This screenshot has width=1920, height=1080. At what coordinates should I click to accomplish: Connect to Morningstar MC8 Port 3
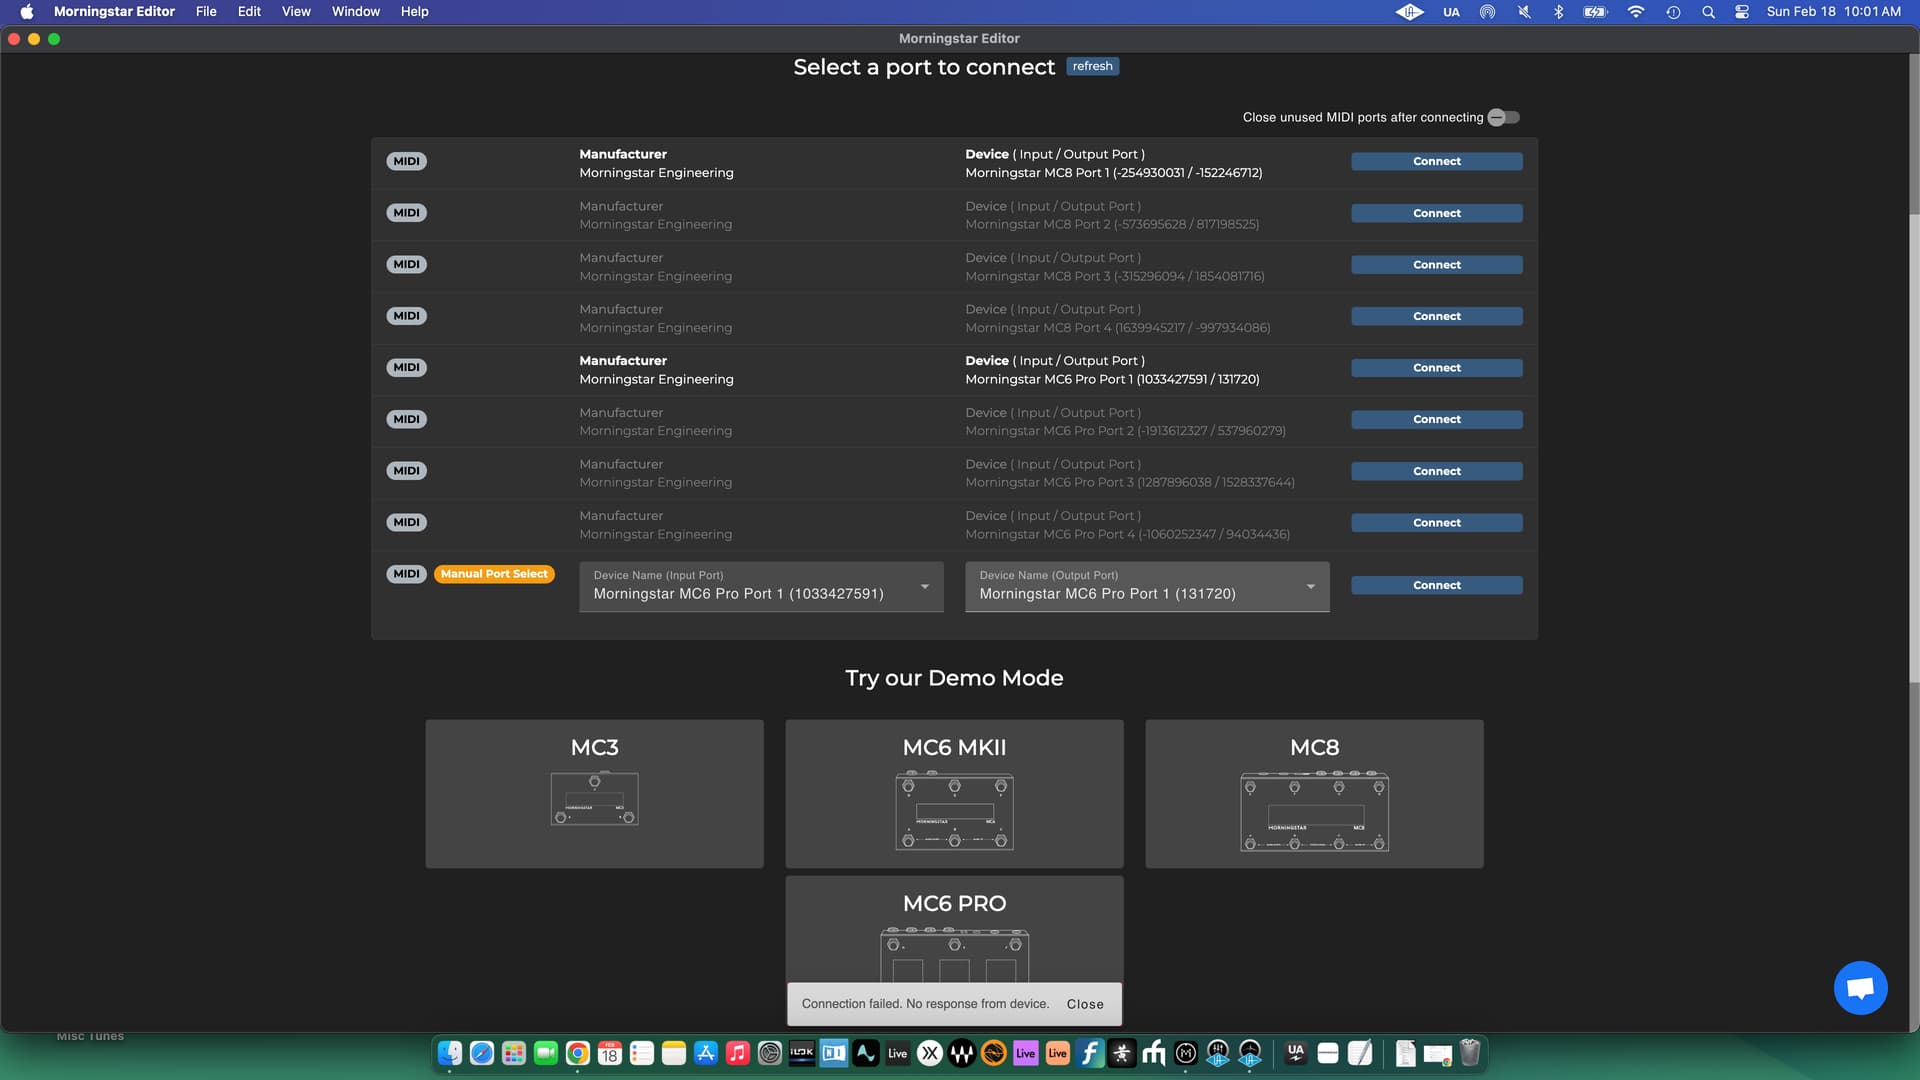pyautogui.click(x=1436, y=265)
